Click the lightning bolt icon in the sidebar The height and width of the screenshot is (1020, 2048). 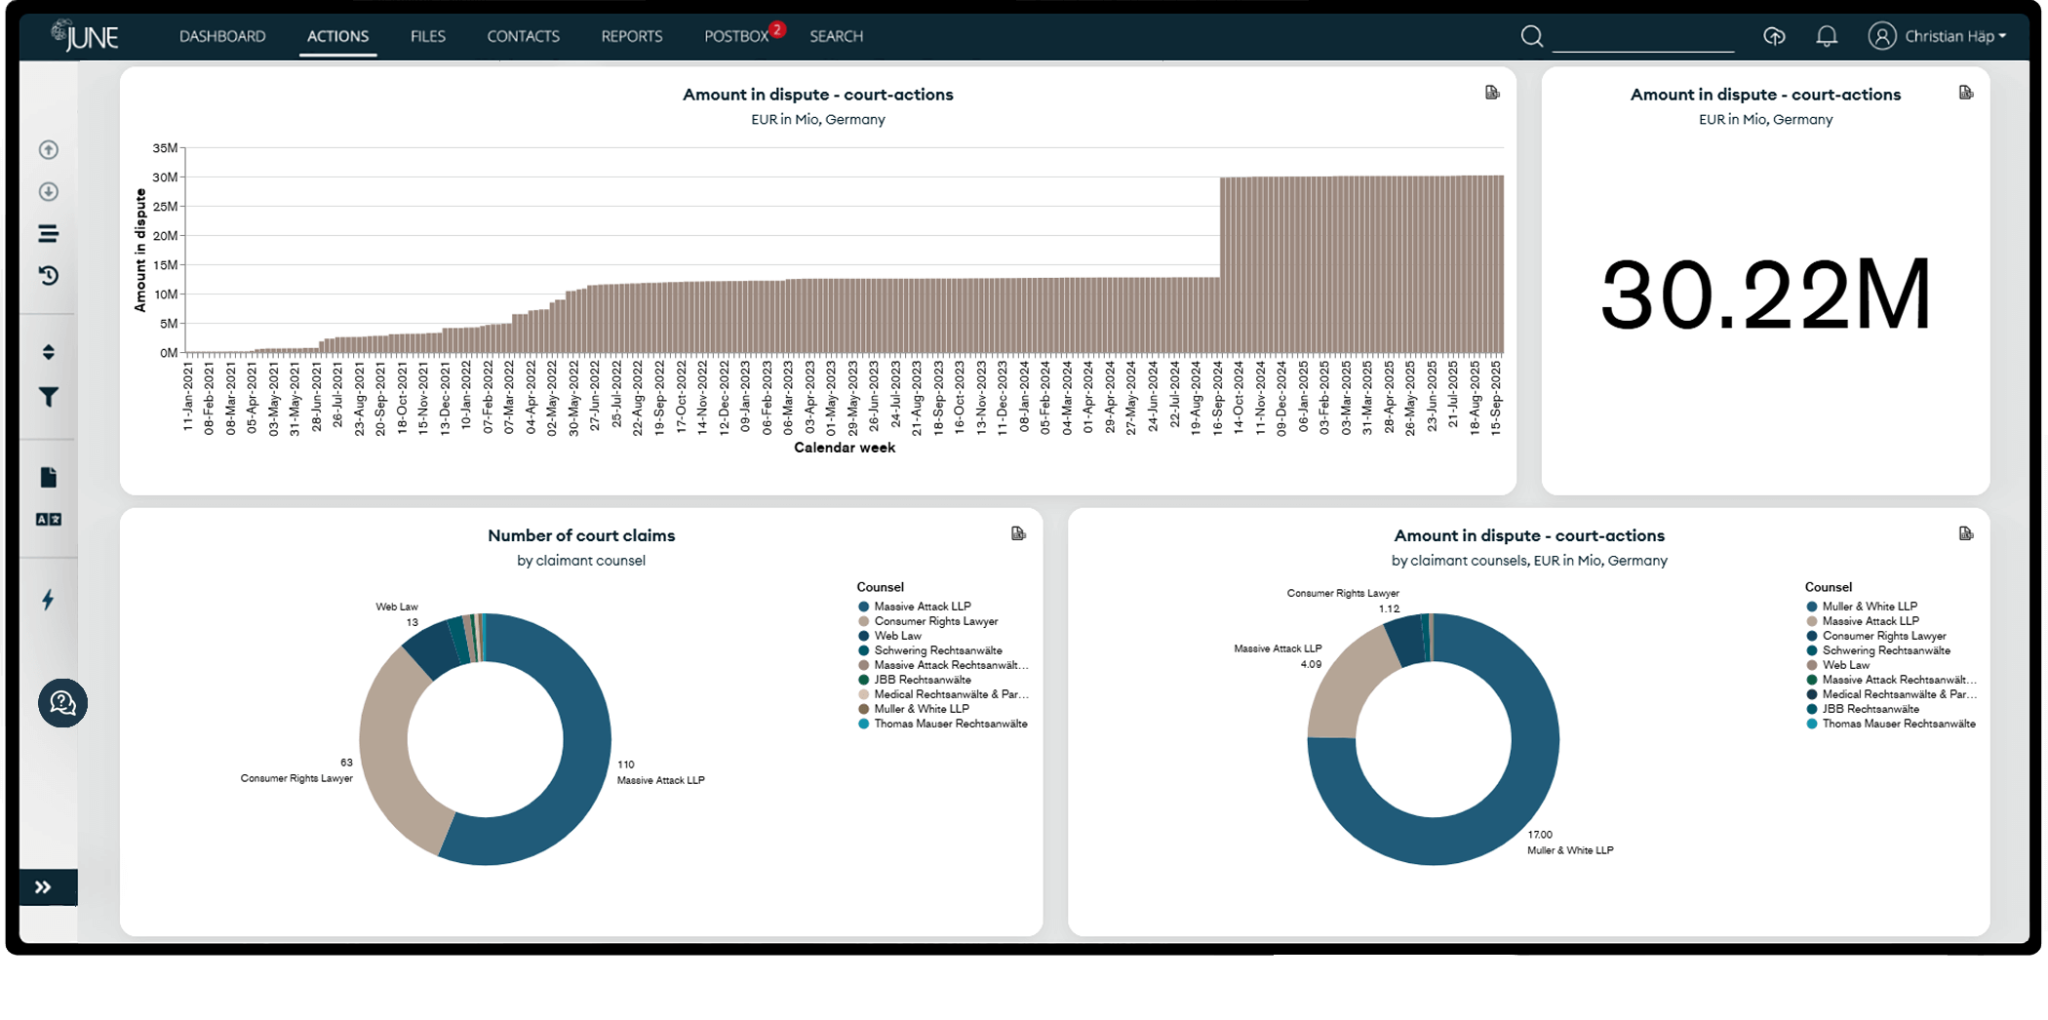point(47,599)
